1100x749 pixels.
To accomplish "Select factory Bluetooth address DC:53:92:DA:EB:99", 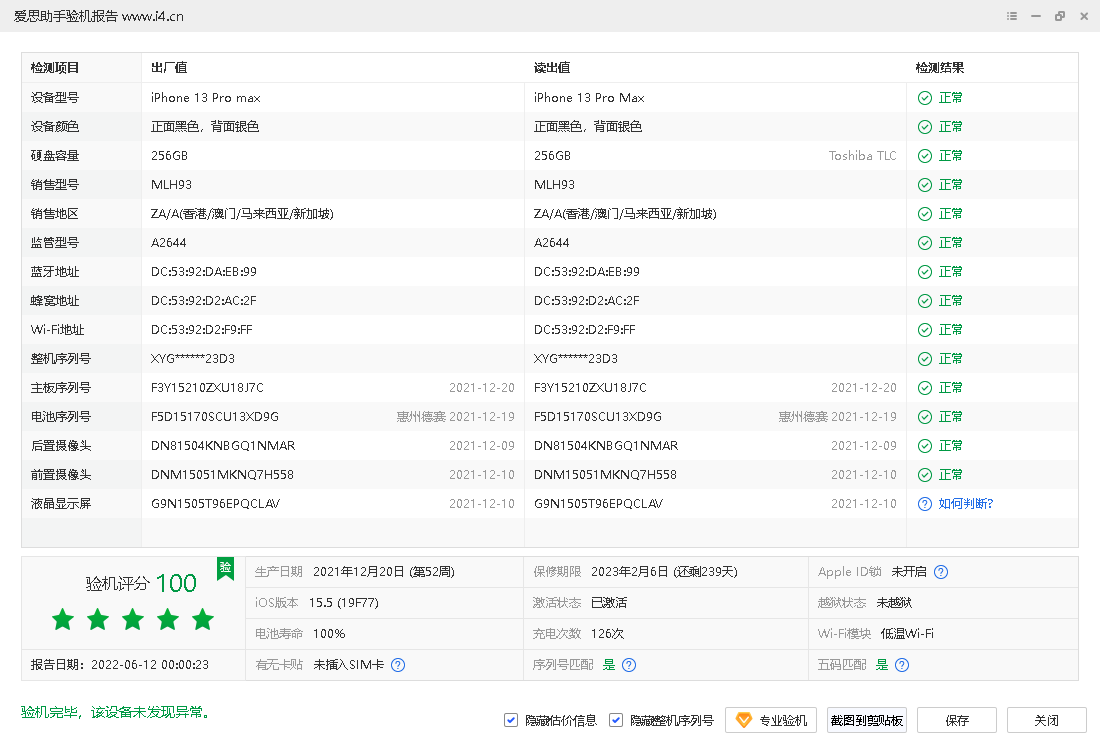I will [x=203, y=271].
